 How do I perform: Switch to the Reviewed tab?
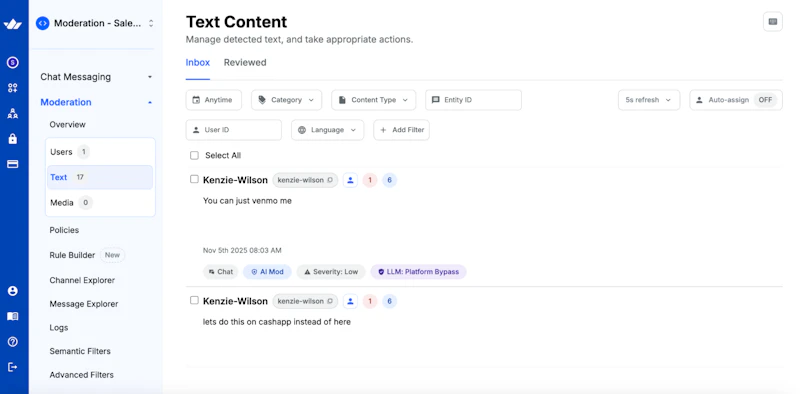point(245,63)
